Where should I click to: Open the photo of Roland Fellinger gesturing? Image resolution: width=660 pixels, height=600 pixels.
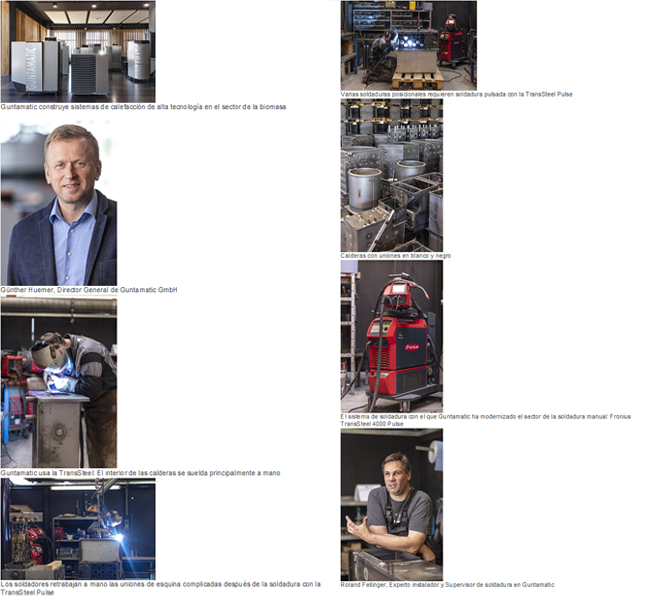(x=392, y=505)
